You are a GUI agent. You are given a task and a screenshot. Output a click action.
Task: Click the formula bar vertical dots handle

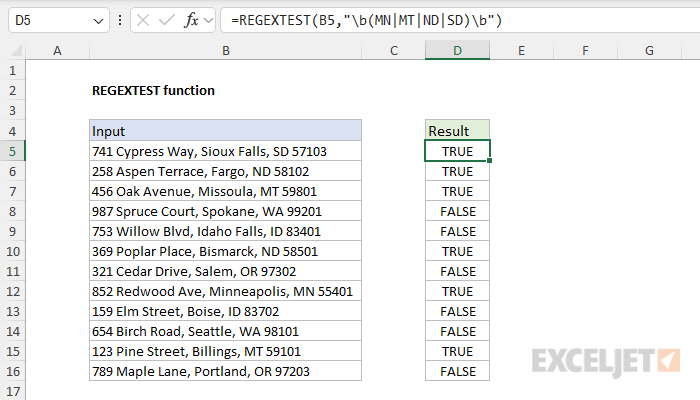pos(120,20)
